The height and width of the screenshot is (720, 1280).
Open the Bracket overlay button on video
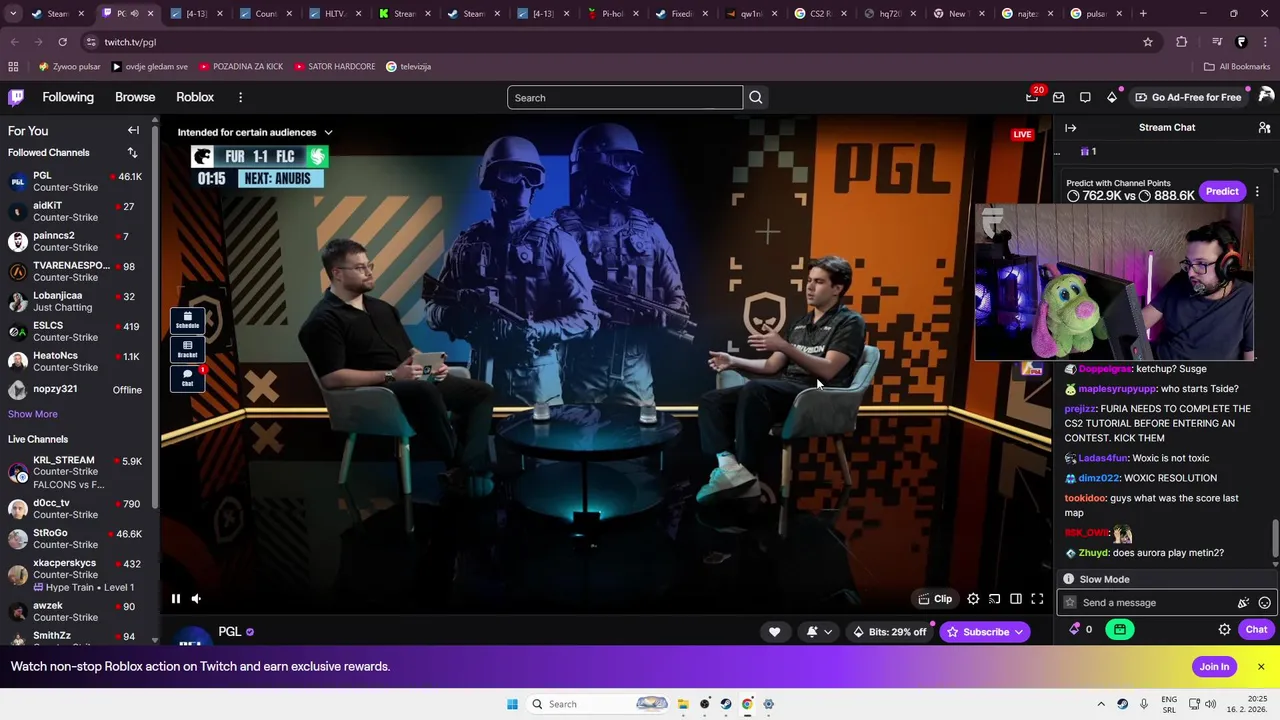(x=187, y=349)
